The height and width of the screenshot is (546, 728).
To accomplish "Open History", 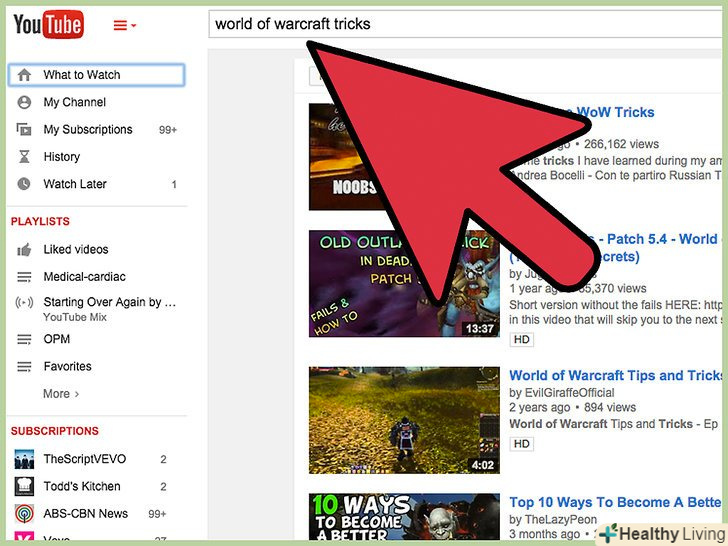I will [62, 156].
